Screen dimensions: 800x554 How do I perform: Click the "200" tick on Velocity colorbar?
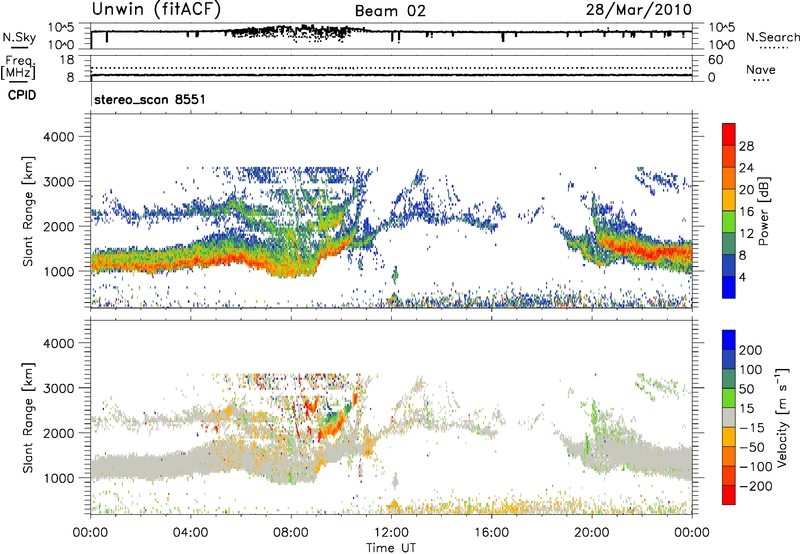point(751,350)
